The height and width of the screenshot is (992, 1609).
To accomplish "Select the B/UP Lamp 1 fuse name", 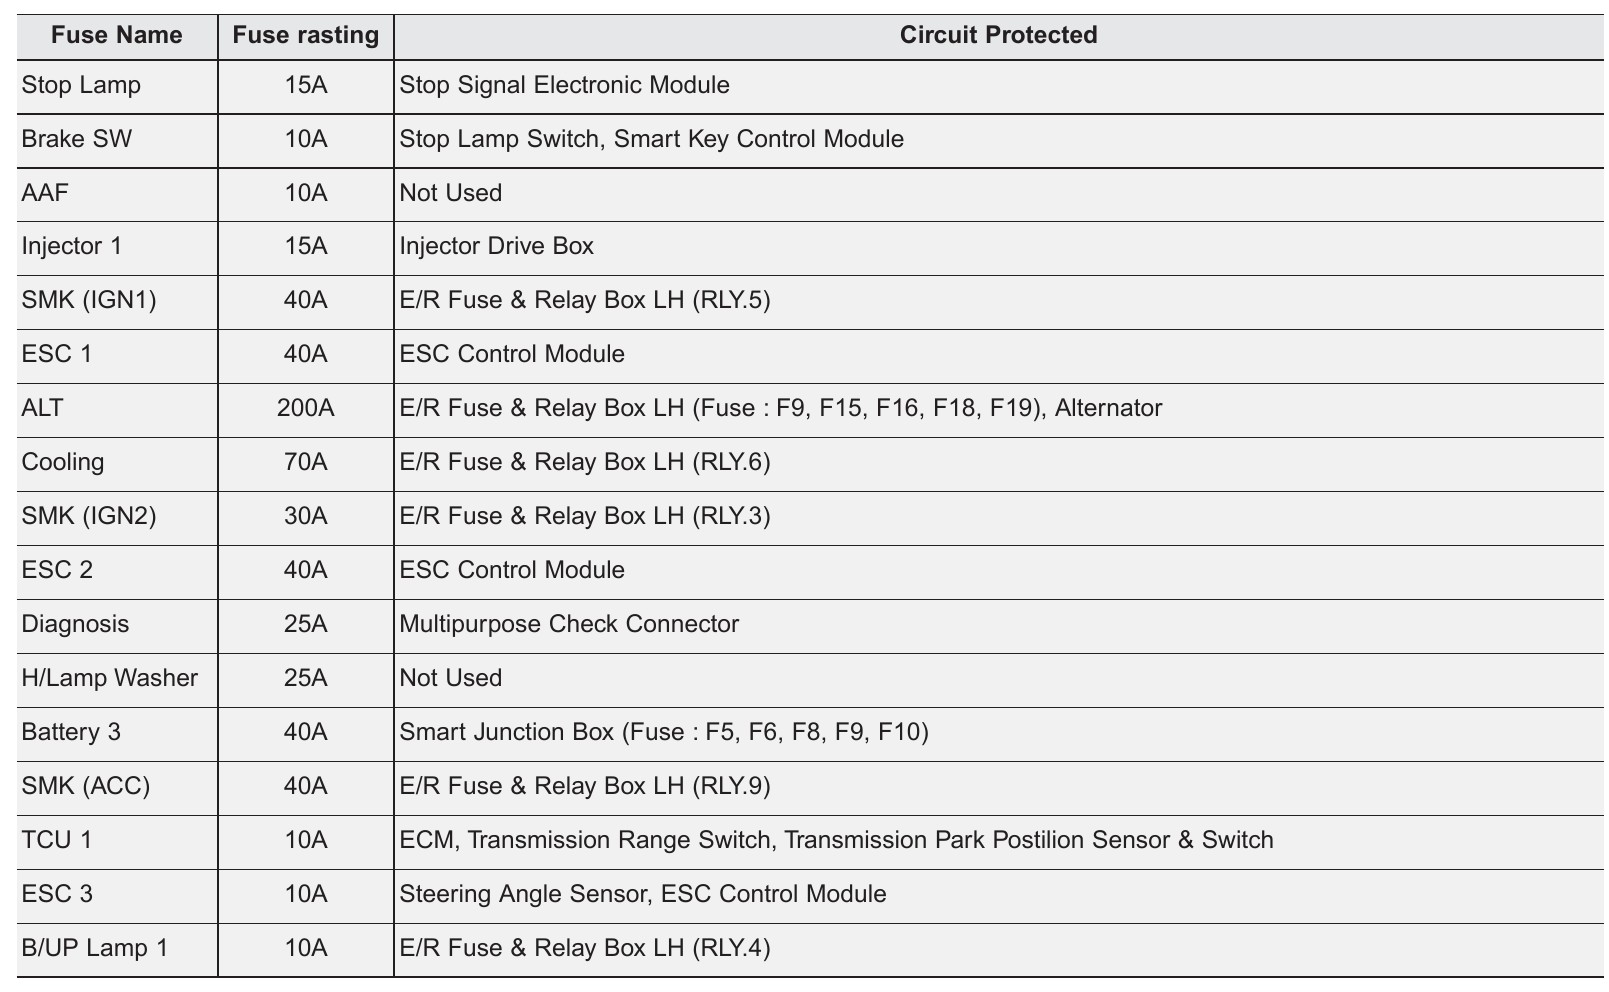I will 95,948.
